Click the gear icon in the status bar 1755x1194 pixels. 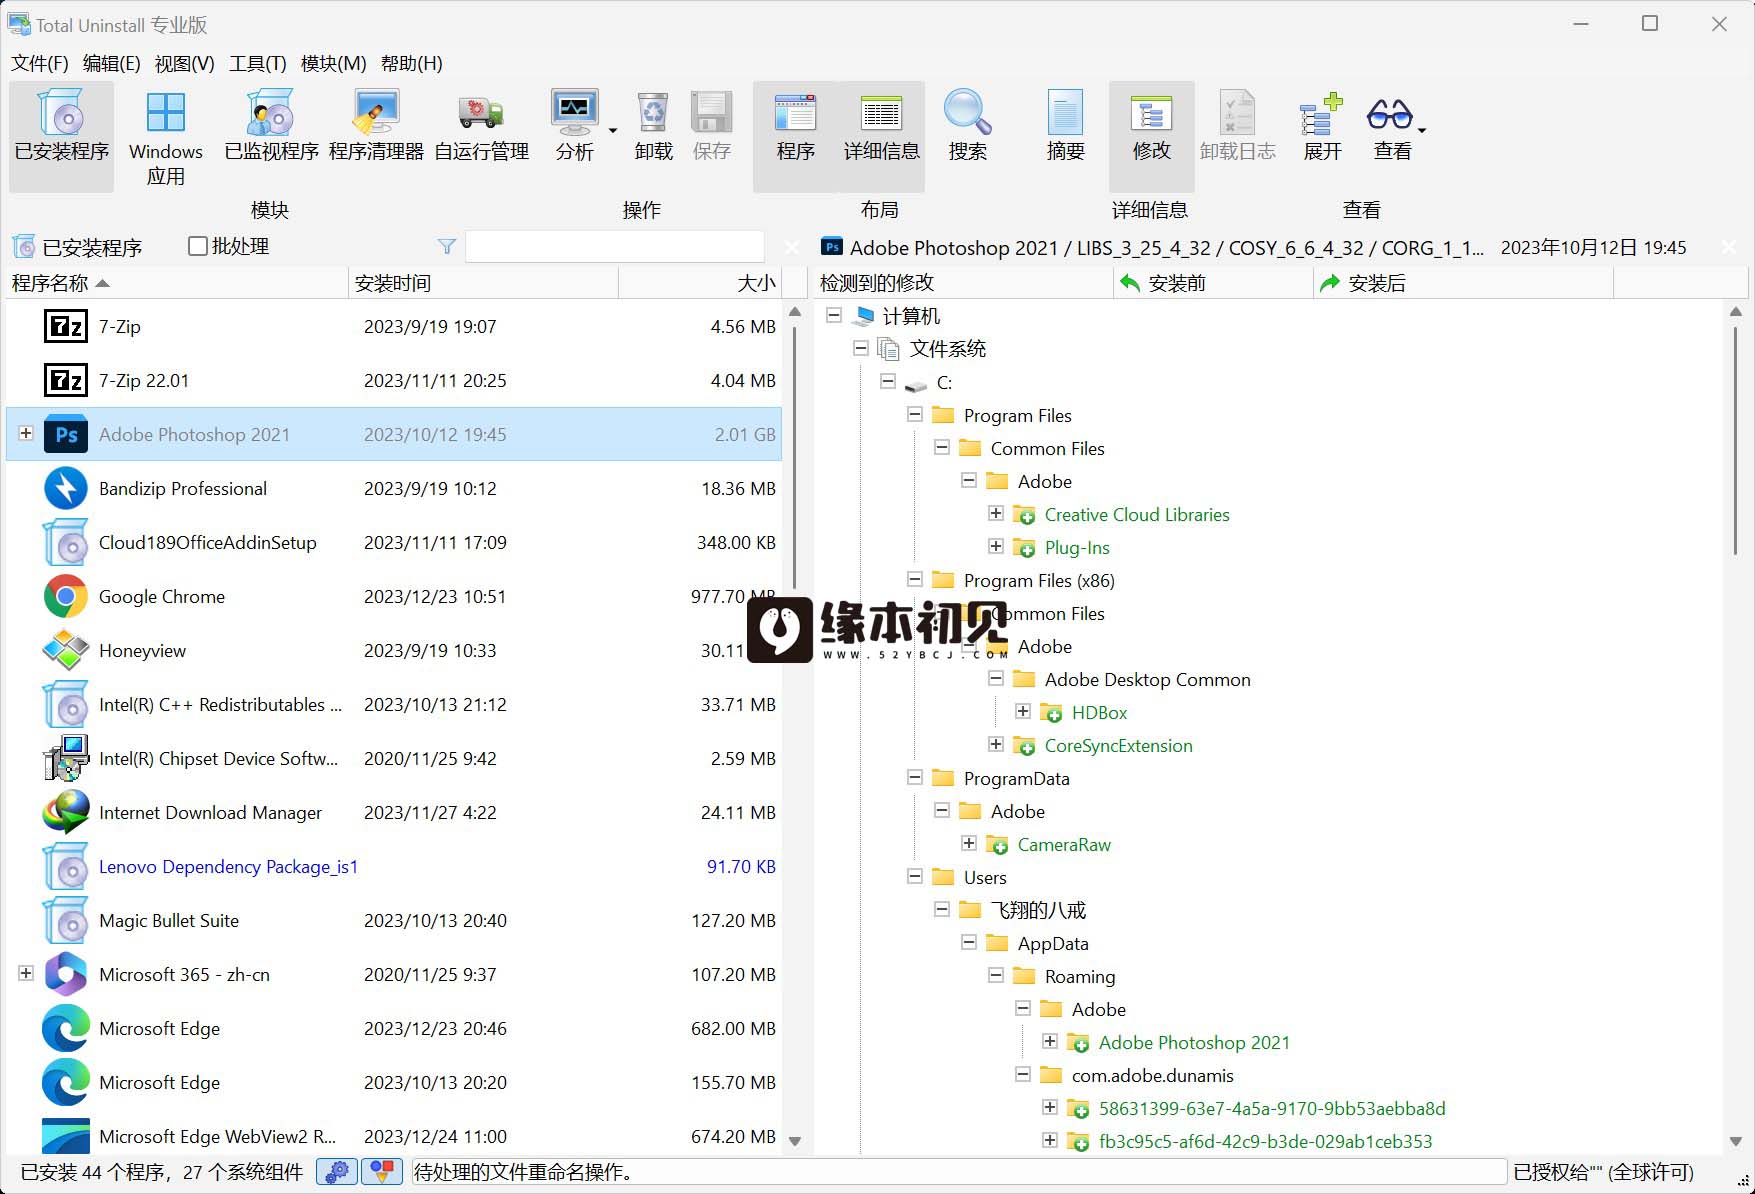337,1171
